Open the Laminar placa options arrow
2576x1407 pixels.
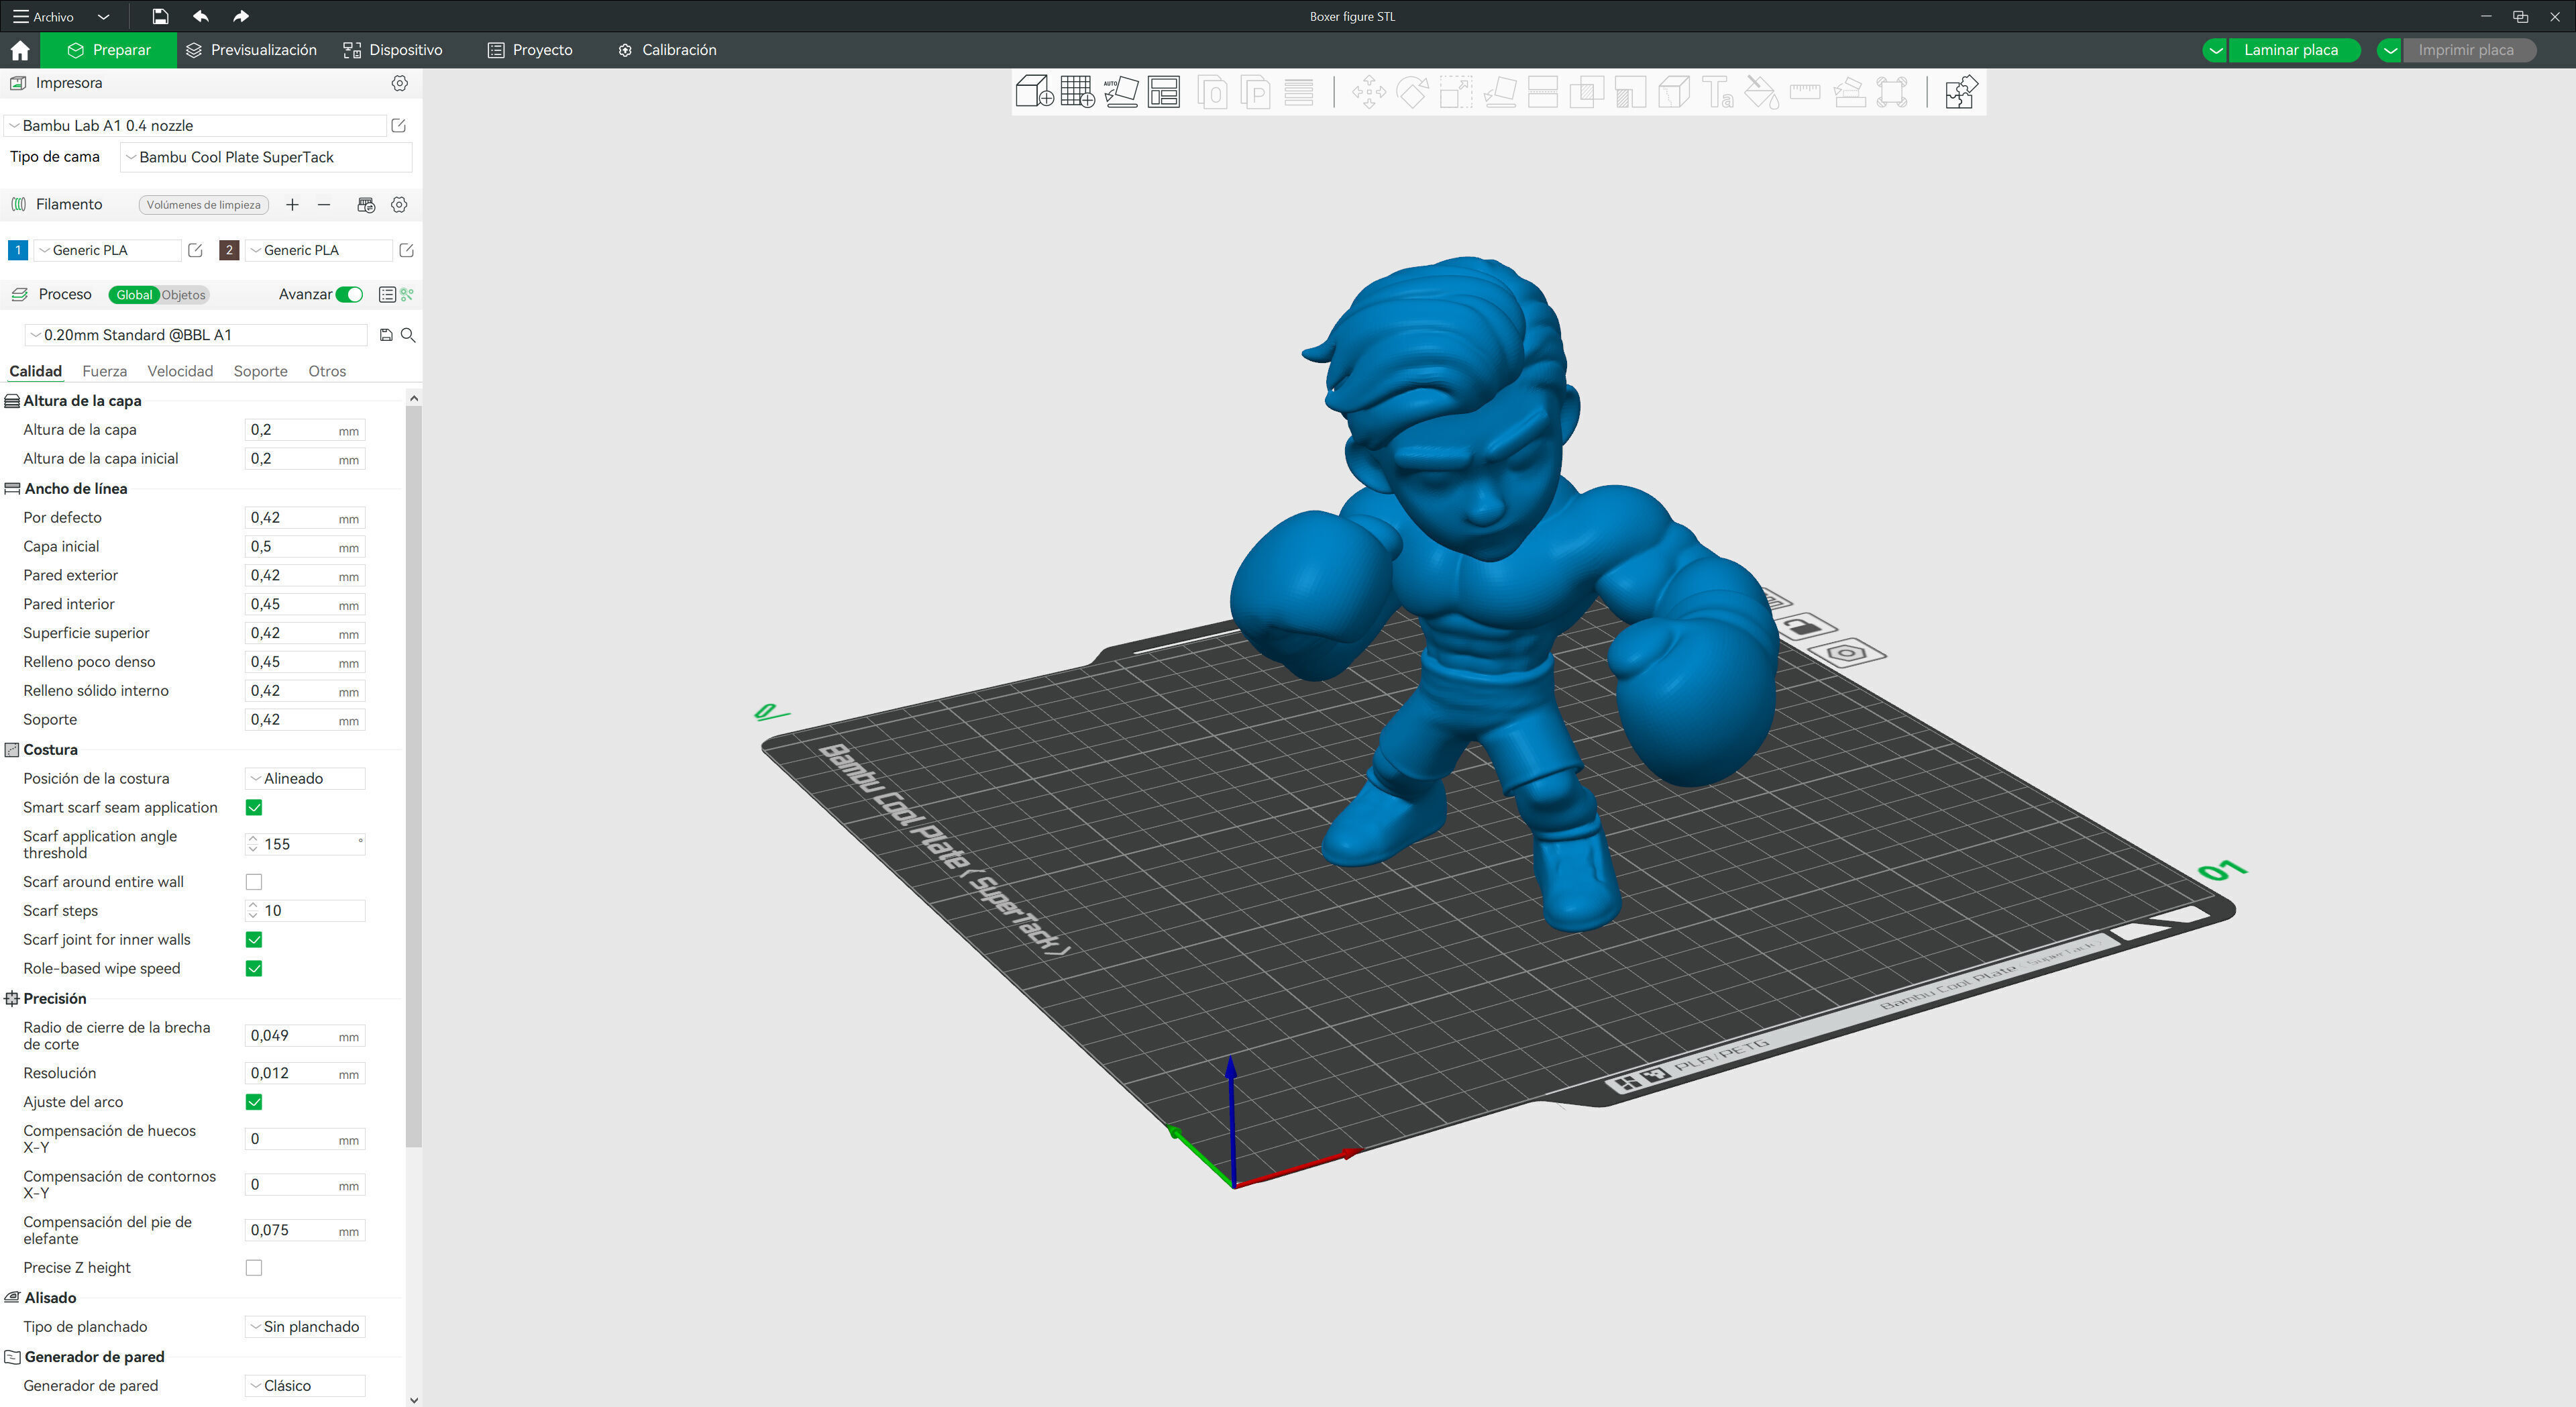[2215, 50]
